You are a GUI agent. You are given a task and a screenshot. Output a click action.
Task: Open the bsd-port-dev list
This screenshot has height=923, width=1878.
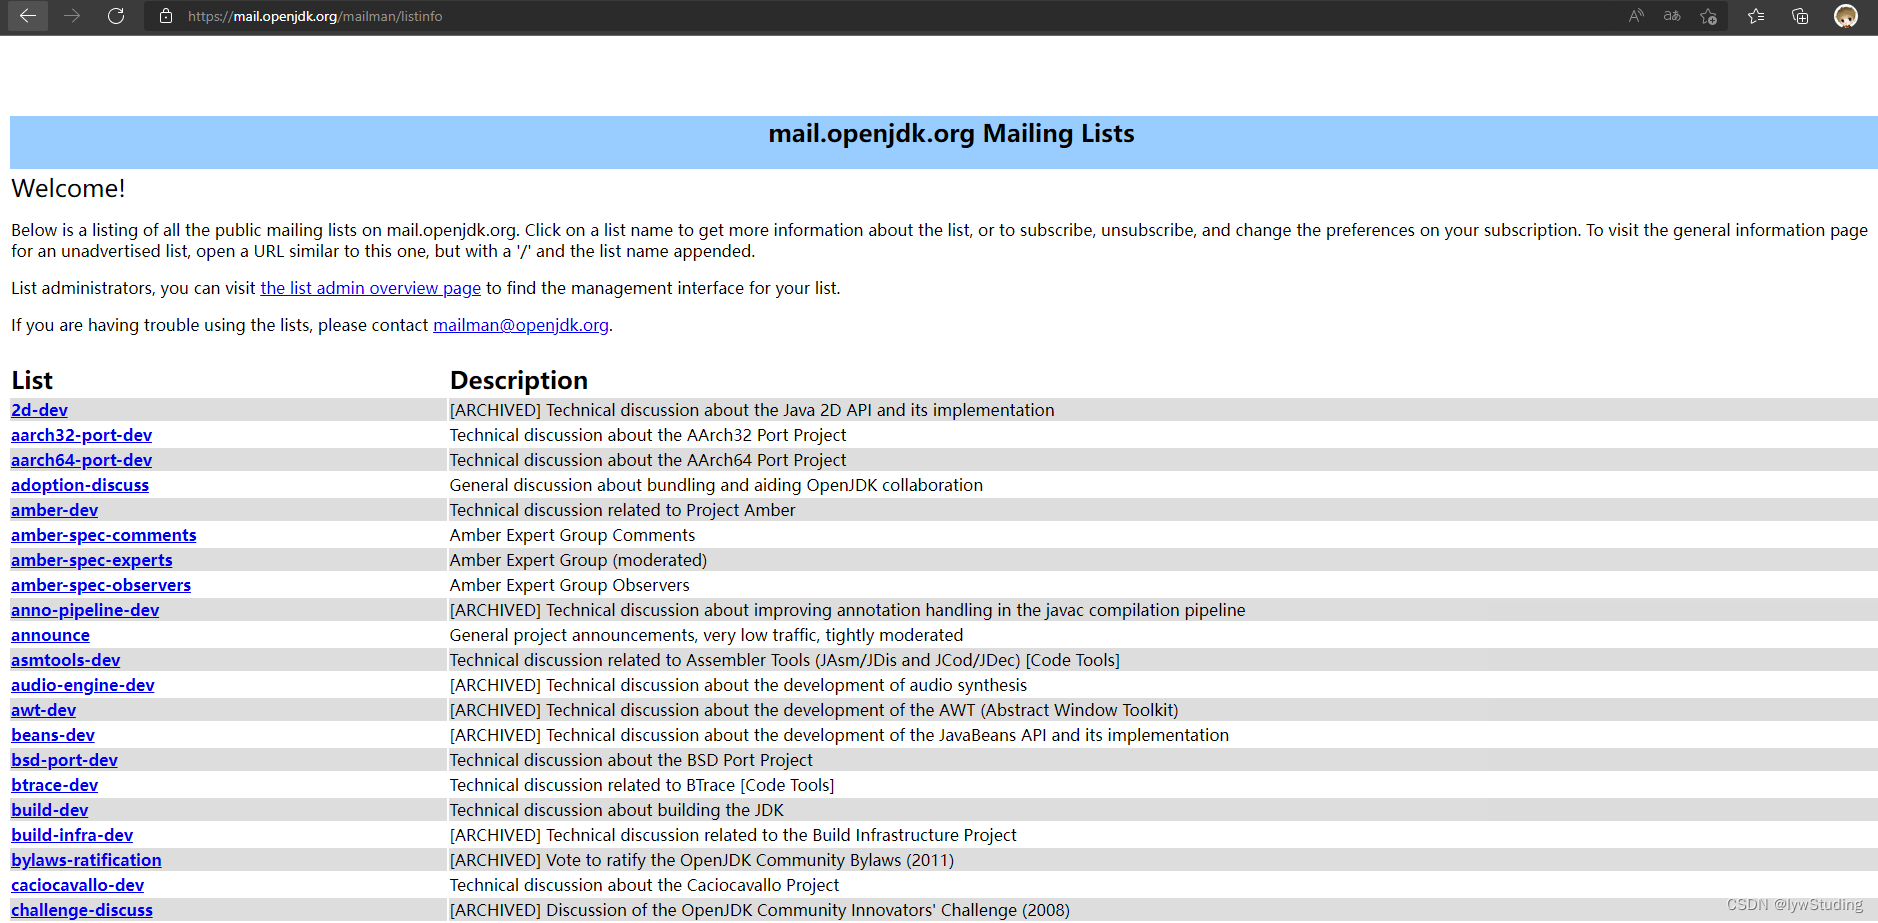[64, 760]
